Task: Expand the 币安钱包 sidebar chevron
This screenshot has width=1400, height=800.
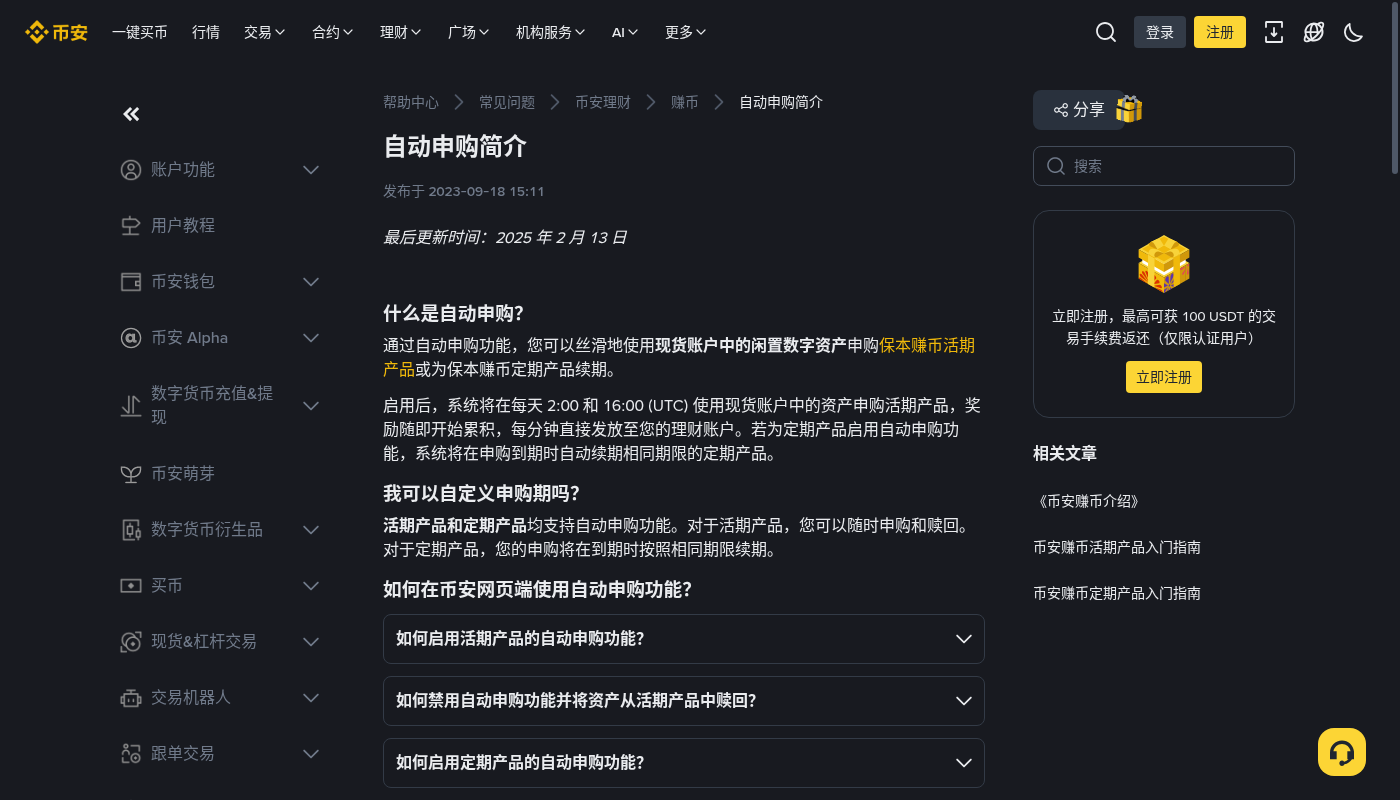Action: (311, 282)
